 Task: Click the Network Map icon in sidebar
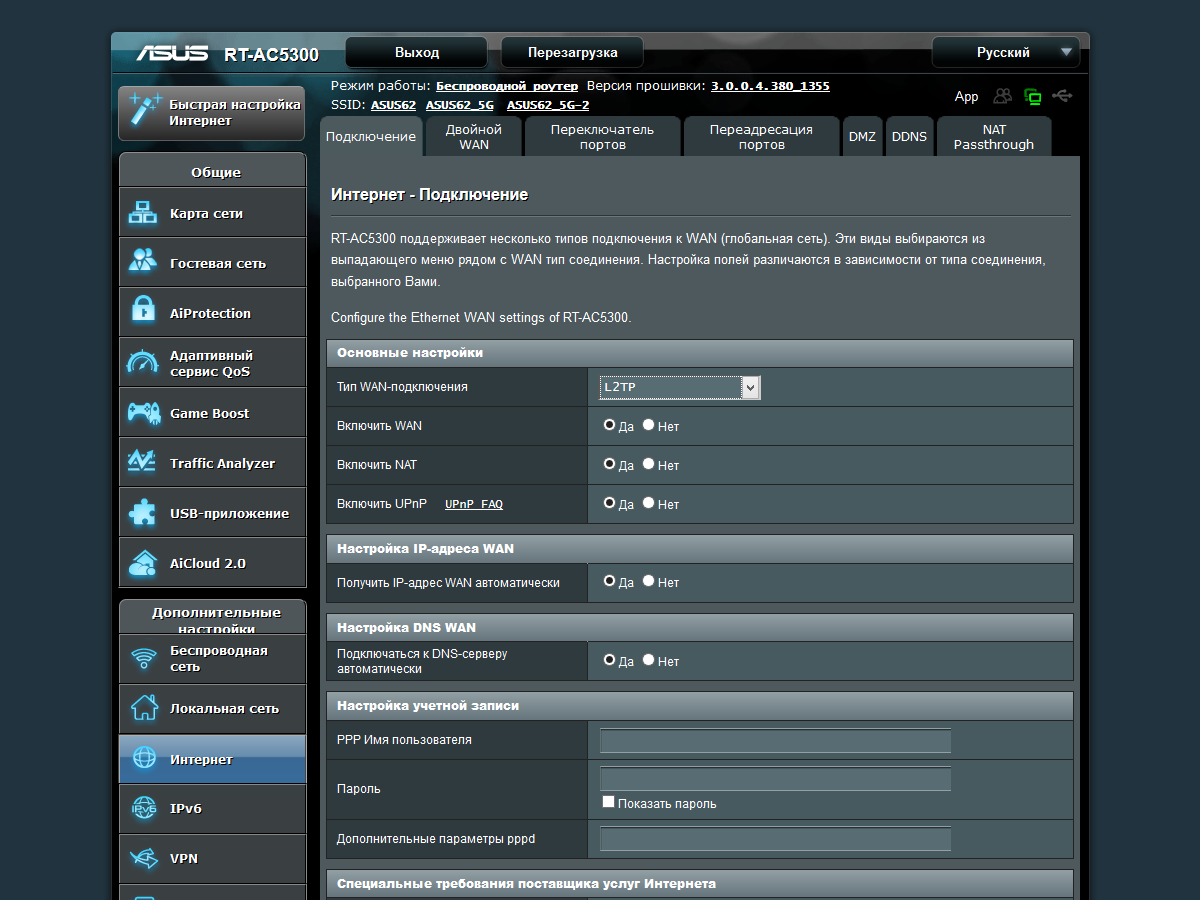(143, 213)
